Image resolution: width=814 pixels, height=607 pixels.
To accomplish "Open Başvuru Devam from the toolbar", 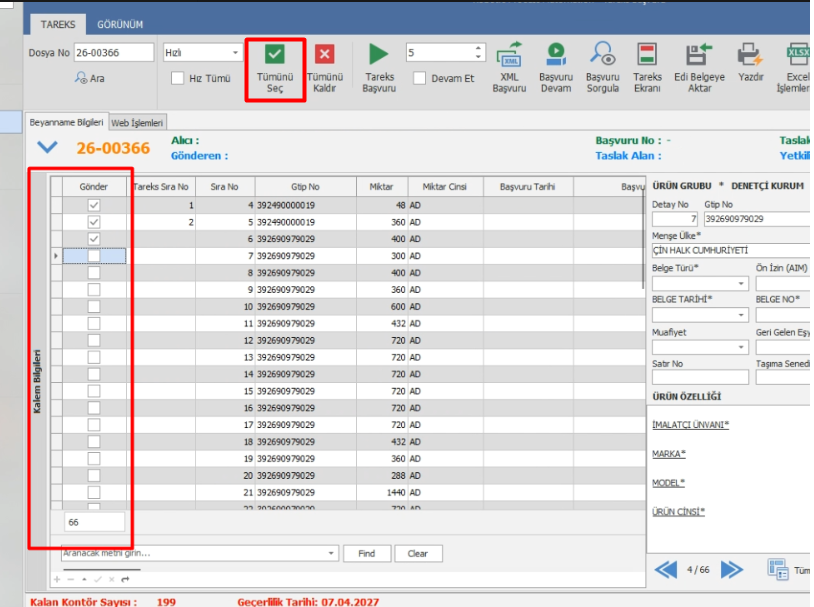I will point(555,54).
